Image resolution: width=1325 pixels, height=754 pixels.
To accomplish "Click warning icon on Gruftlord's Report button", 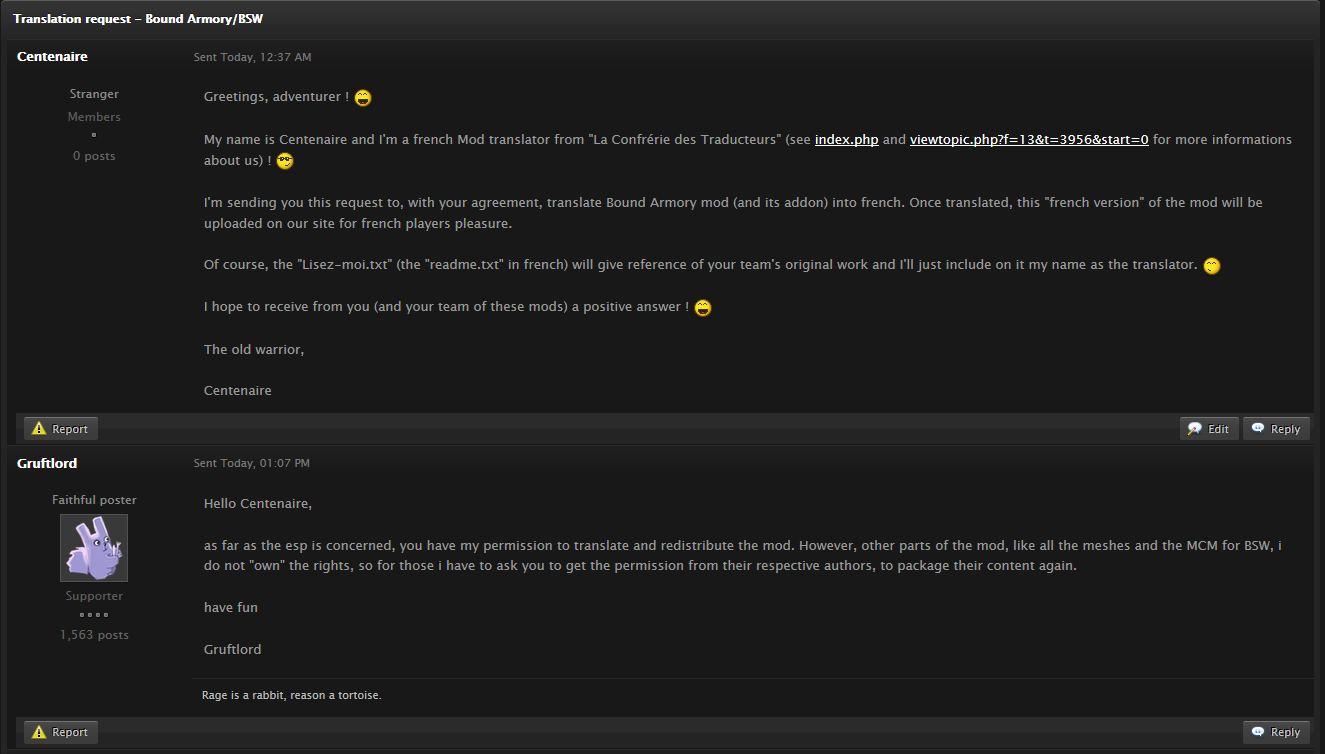I will click(39, 732).
